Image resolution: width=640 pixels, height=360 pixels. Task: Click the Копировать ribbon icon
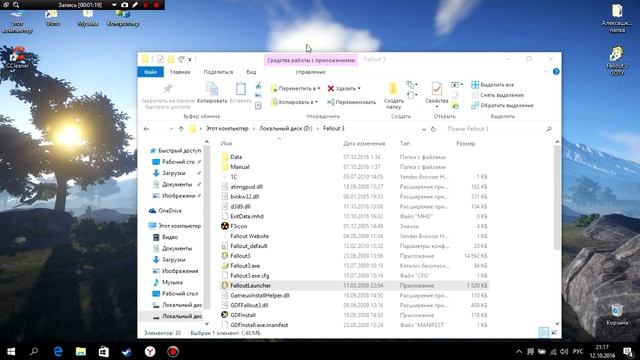click(212, 89)
